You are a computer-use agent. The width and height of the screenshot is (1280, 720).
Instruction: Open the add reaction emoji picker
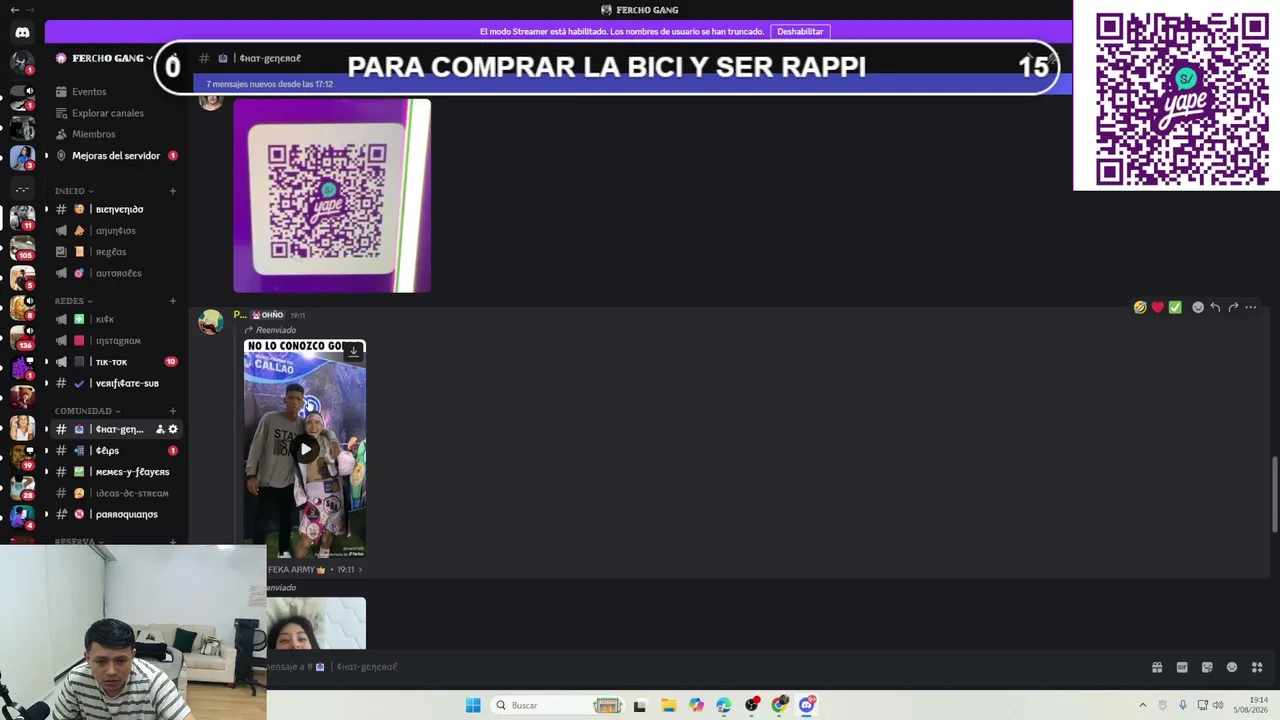pyautogui.click(x=1198, y=307)
